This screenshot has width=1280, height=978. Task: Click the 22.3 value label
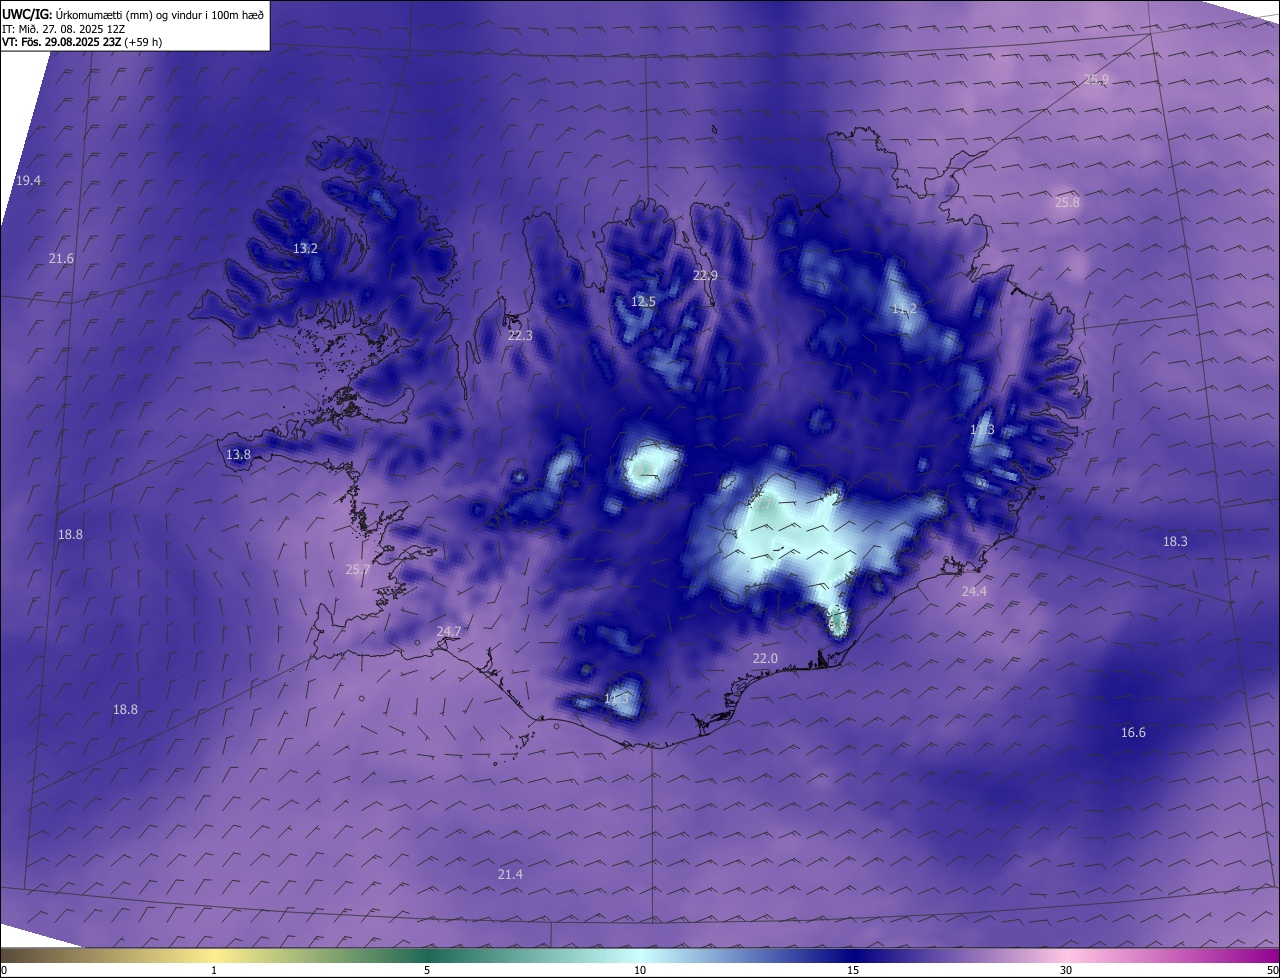click(520, 336)
